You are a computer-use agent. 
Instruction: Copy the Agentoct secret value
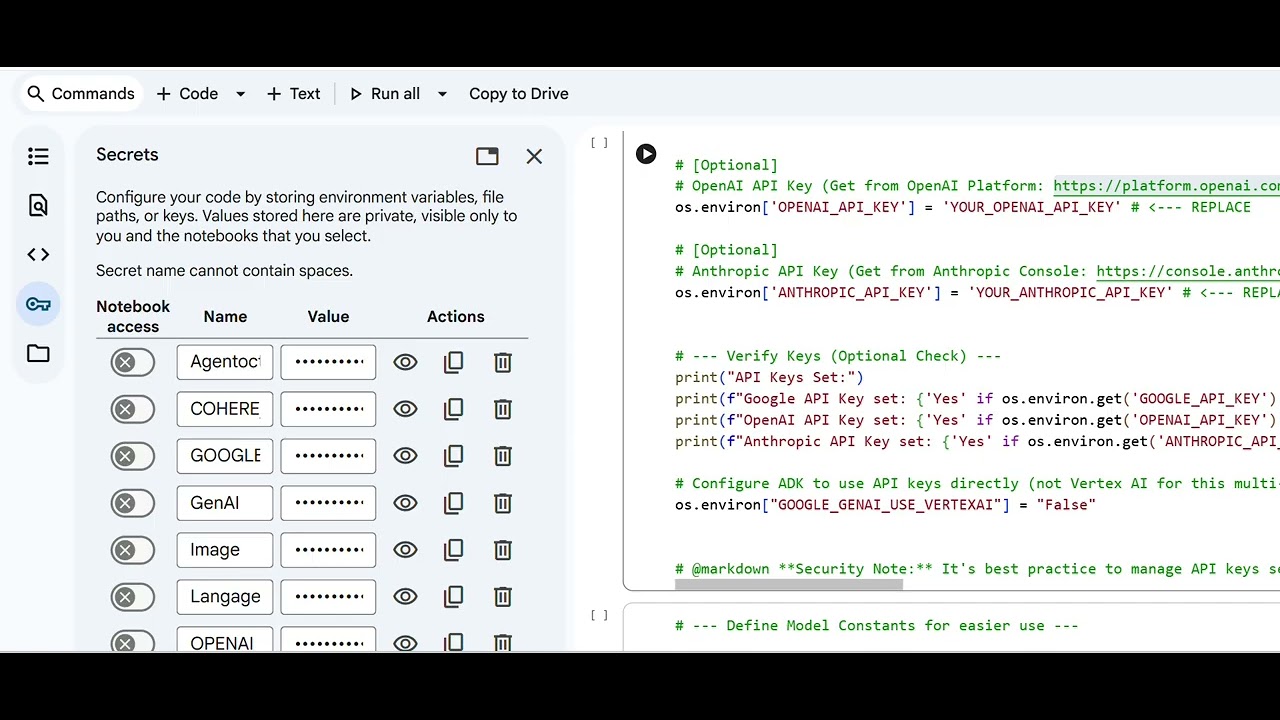(x=453, y=362)
